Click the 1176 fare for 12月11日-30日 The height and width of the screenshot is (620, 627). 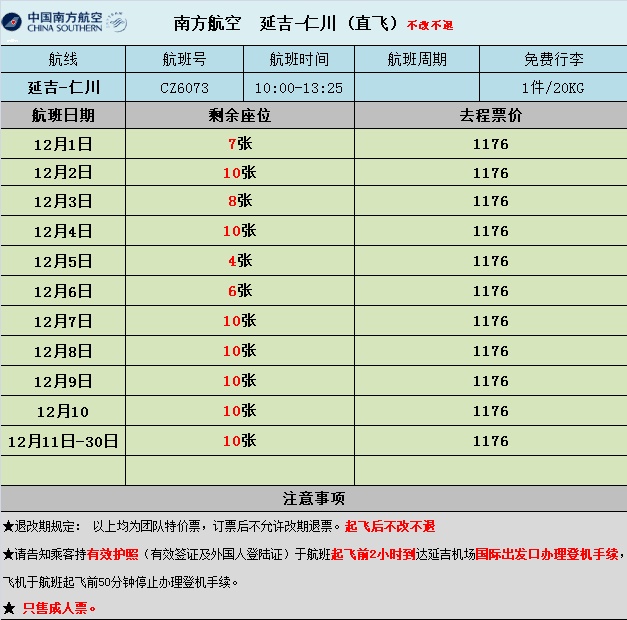[491, 441]
